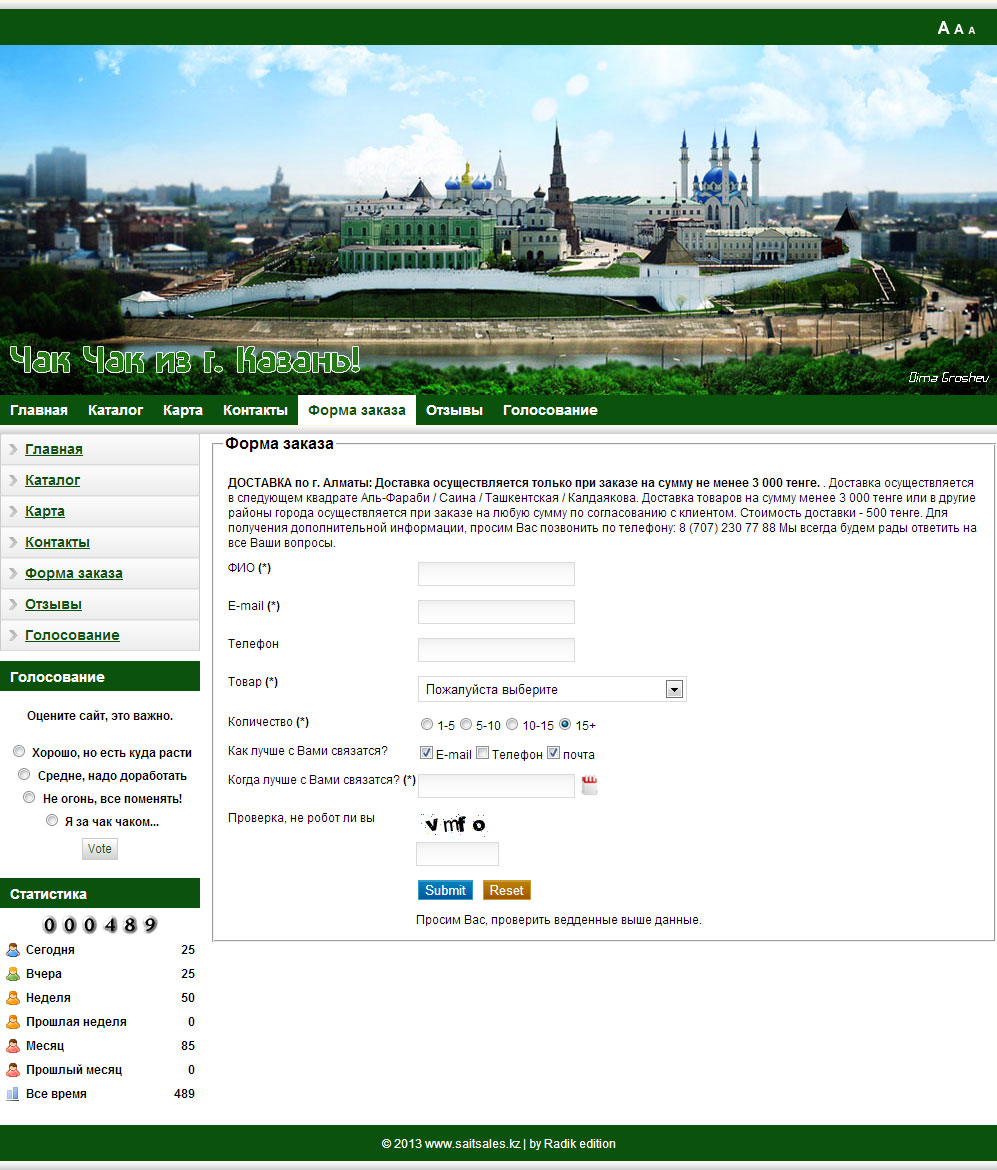Open the calendar date picker icon
The width and height of the screenshot is (997, 1170).
pos(589,785)
